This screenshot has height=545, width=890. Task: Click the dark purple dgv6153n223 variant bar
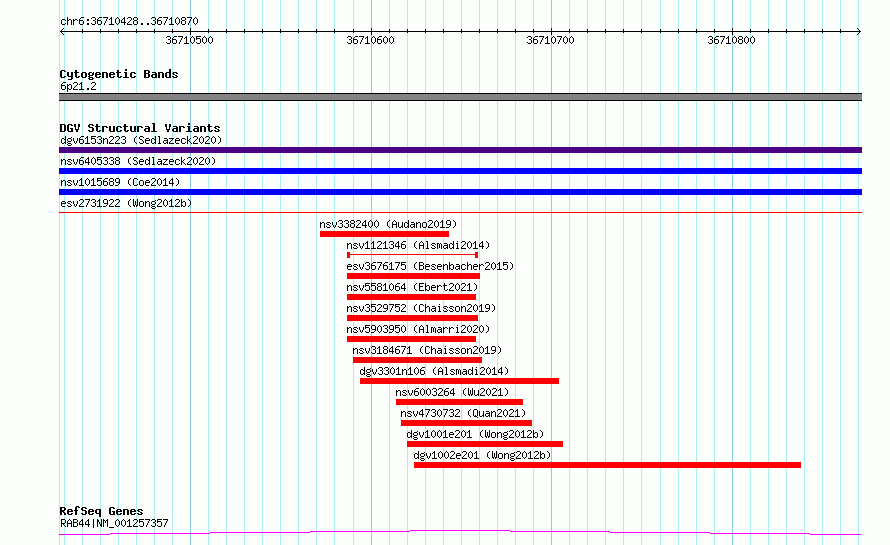[460, 150]
